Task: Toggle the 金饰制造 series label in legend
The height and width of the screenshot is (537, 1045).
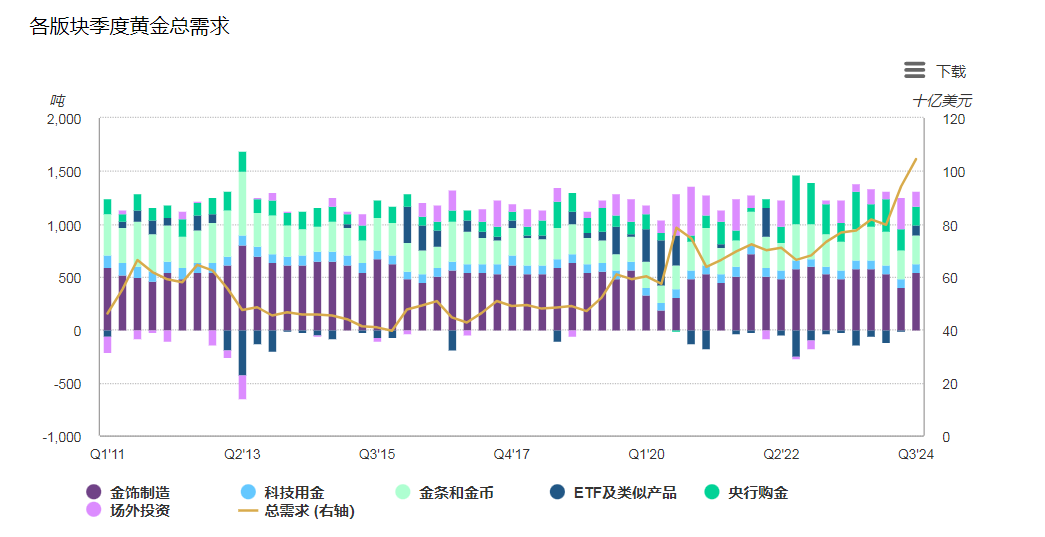Action: (x=140, y=492)
